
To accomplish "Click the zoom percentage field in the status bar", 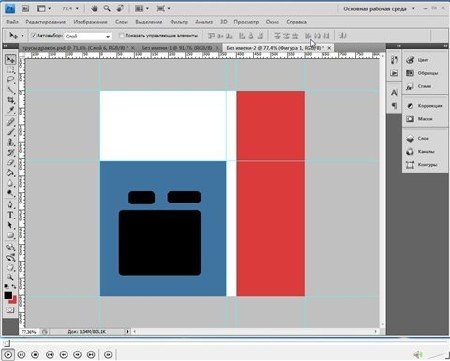I will [x=29, y=332].
